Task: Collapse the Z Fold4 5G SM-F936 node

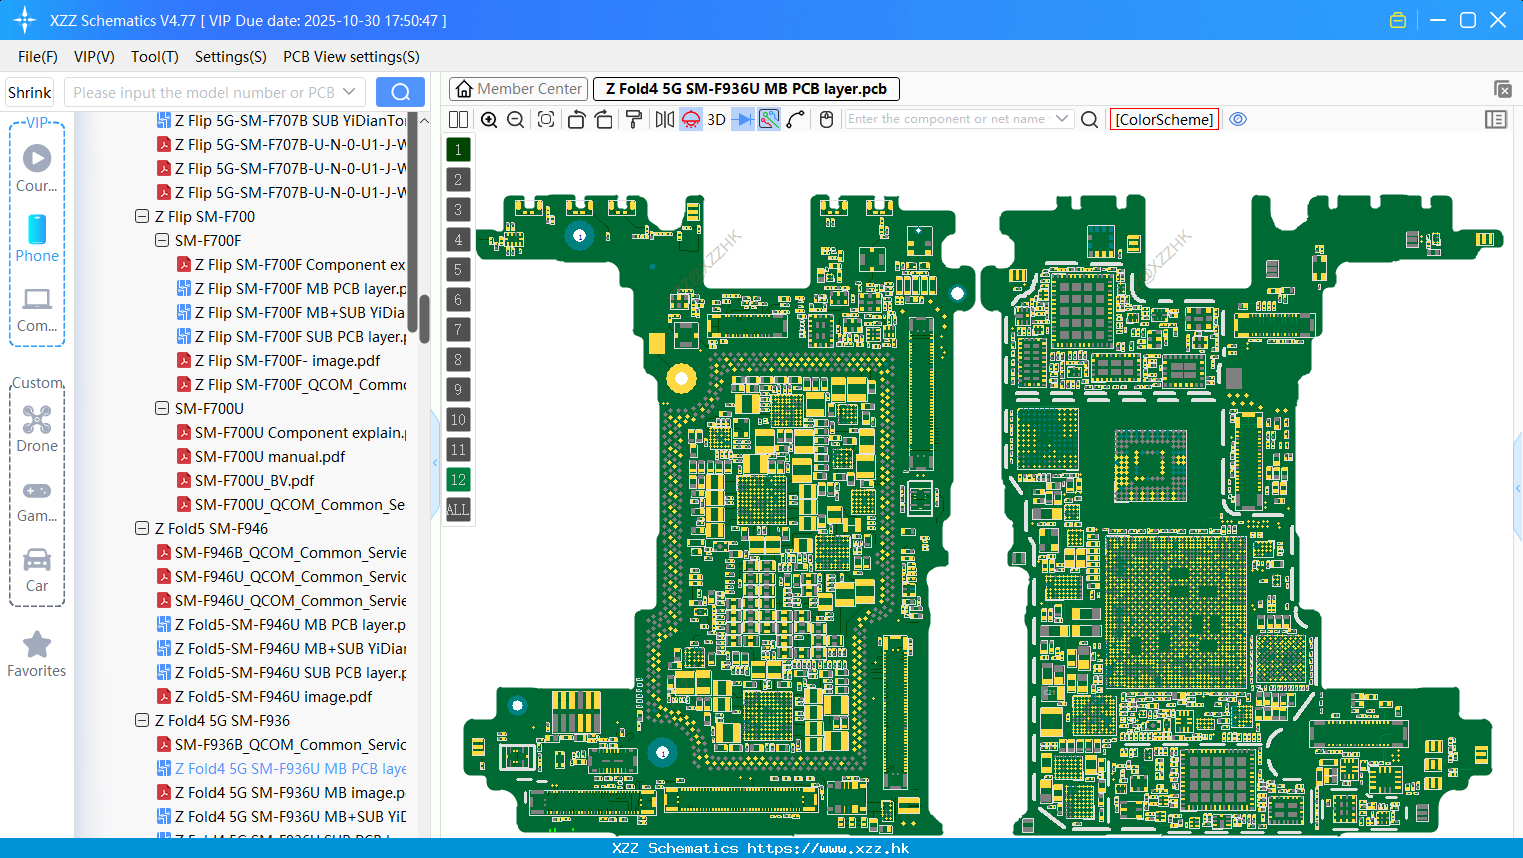Action: point(142,720)
